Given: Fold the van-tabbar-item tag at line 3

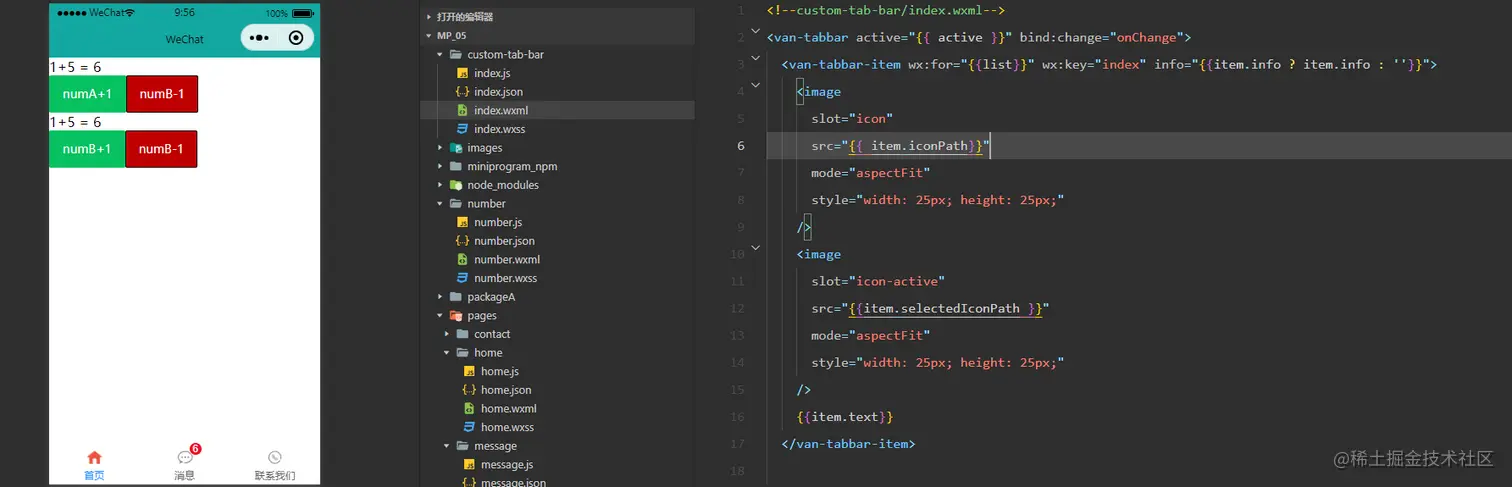Looking at the screenshot, I should click(x=755, y=60).
